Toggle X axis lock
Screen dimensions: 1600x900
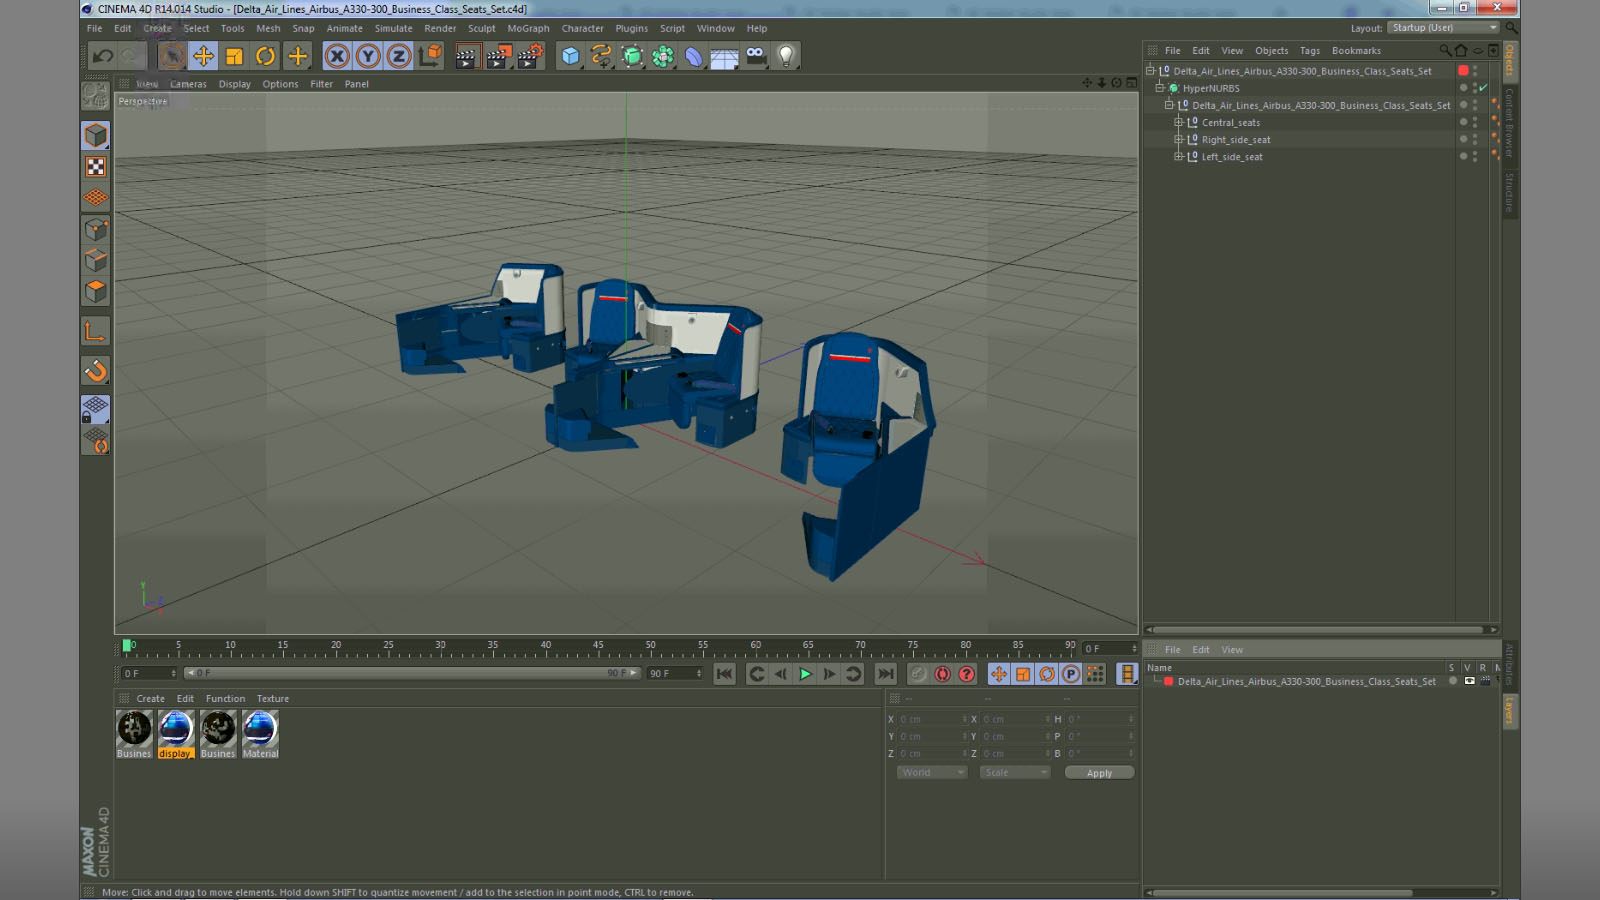(337, 56)
